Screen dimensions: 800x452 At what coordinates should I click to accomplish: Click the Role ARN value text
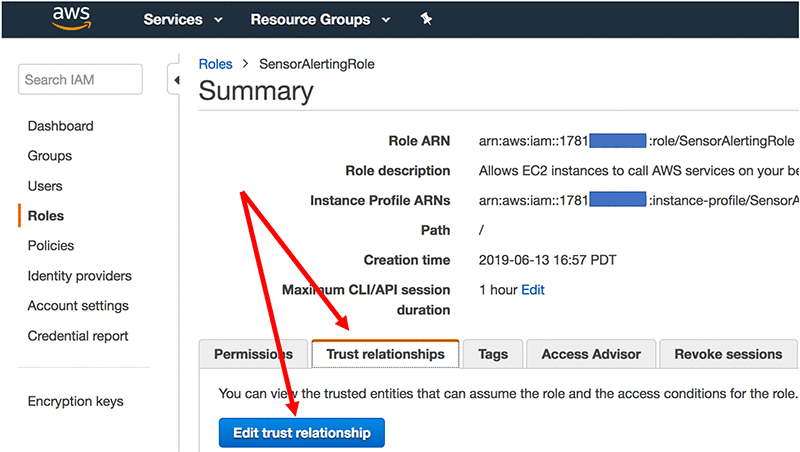636,141
